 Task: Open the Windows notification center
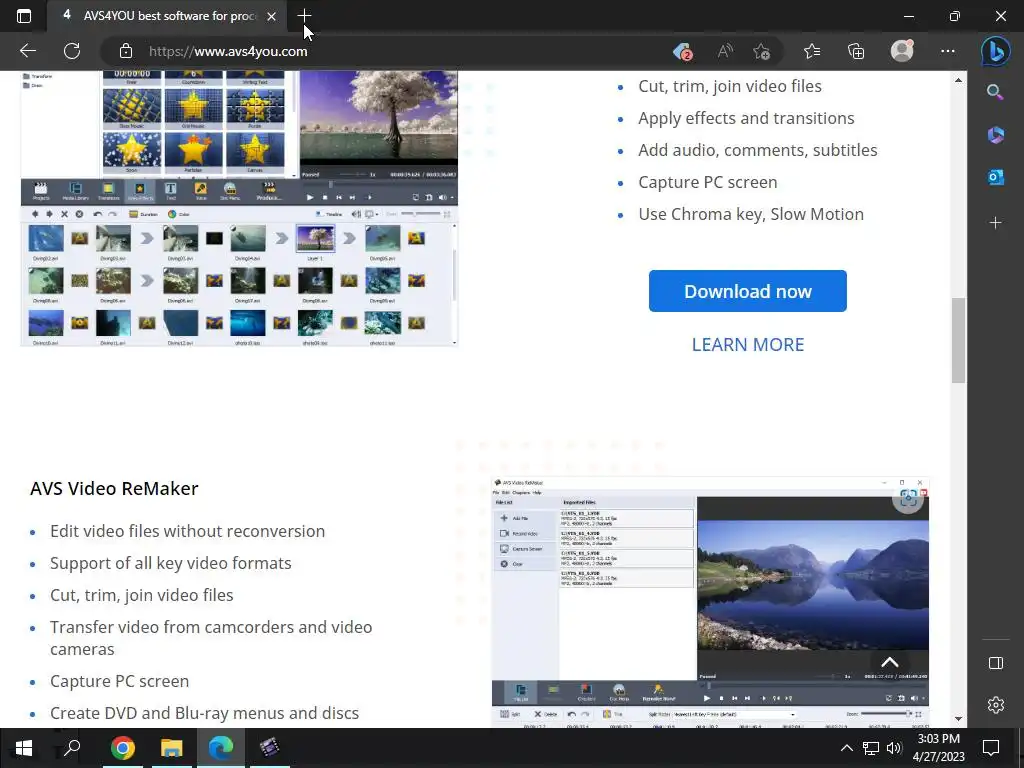pyautogui.click(x=991, y=748)
